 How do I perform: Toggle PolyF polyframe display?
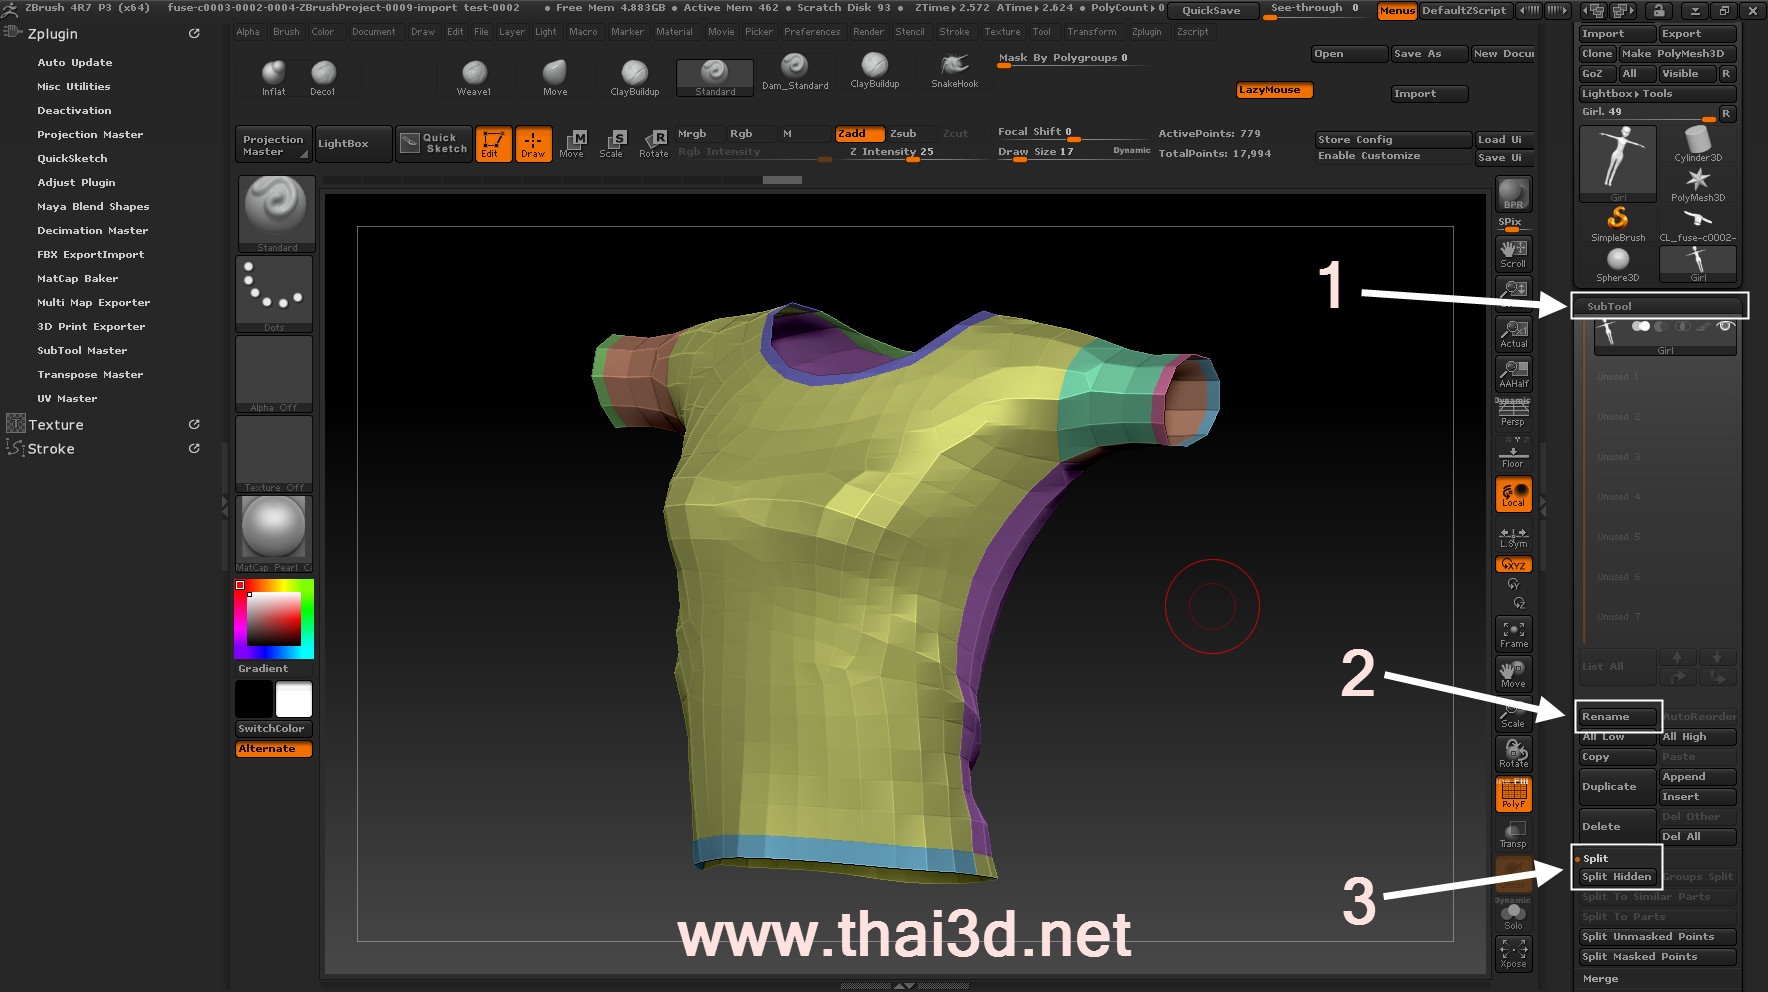pyautogui.click(x=1513, y=794)
